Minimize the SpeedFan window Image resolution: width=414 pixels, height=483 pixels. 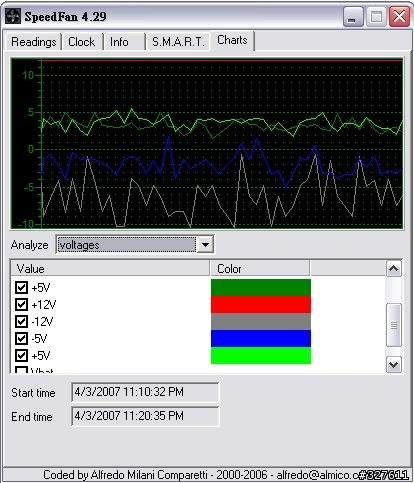[353, 17]
